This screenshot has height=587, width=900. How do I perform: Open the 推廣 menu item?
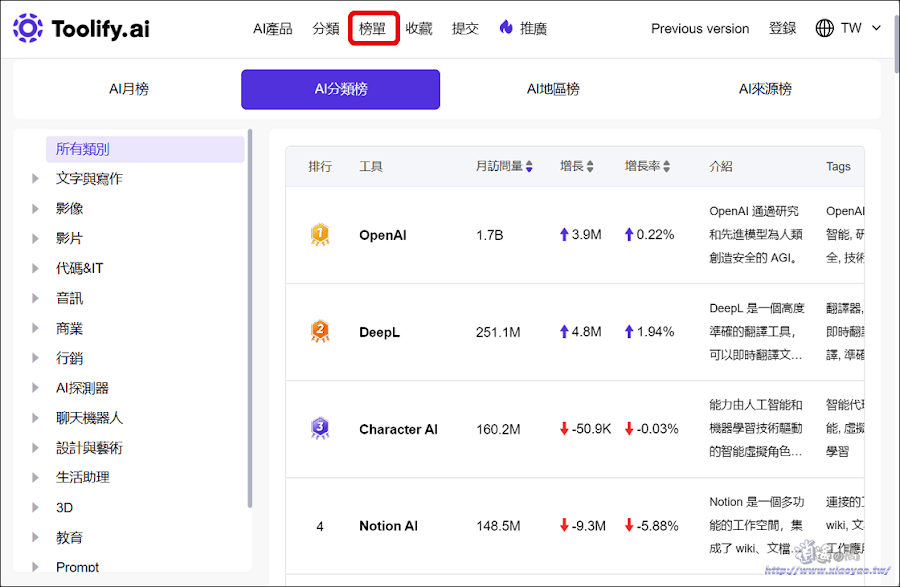click(533, 28)
